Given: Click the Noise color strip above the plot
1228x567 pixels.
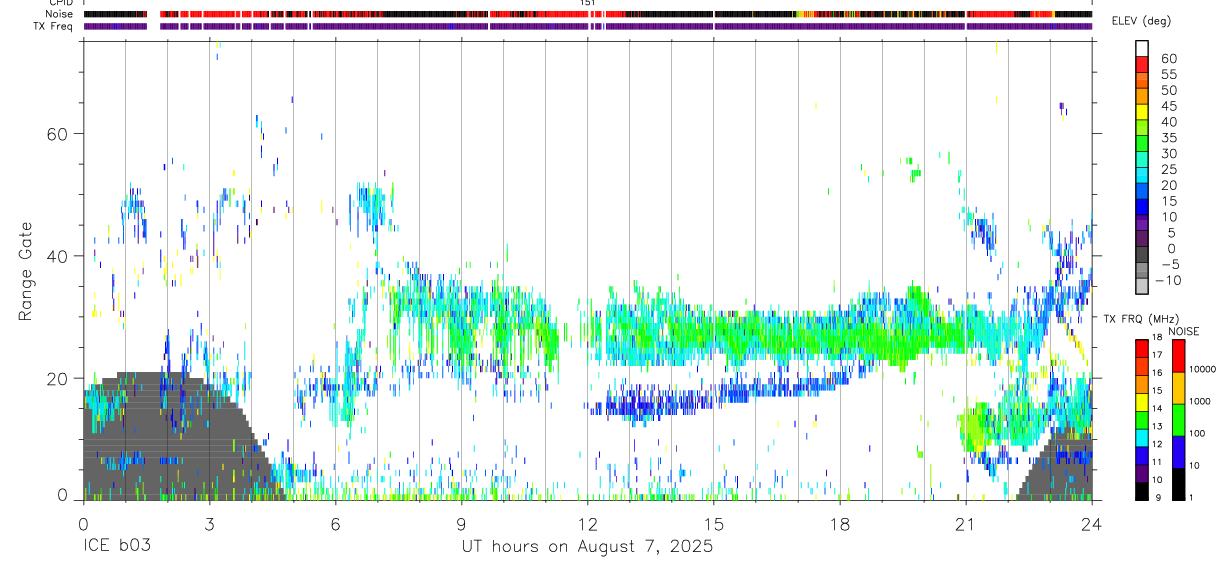Looking at the screenshot, I should (588, 14).
